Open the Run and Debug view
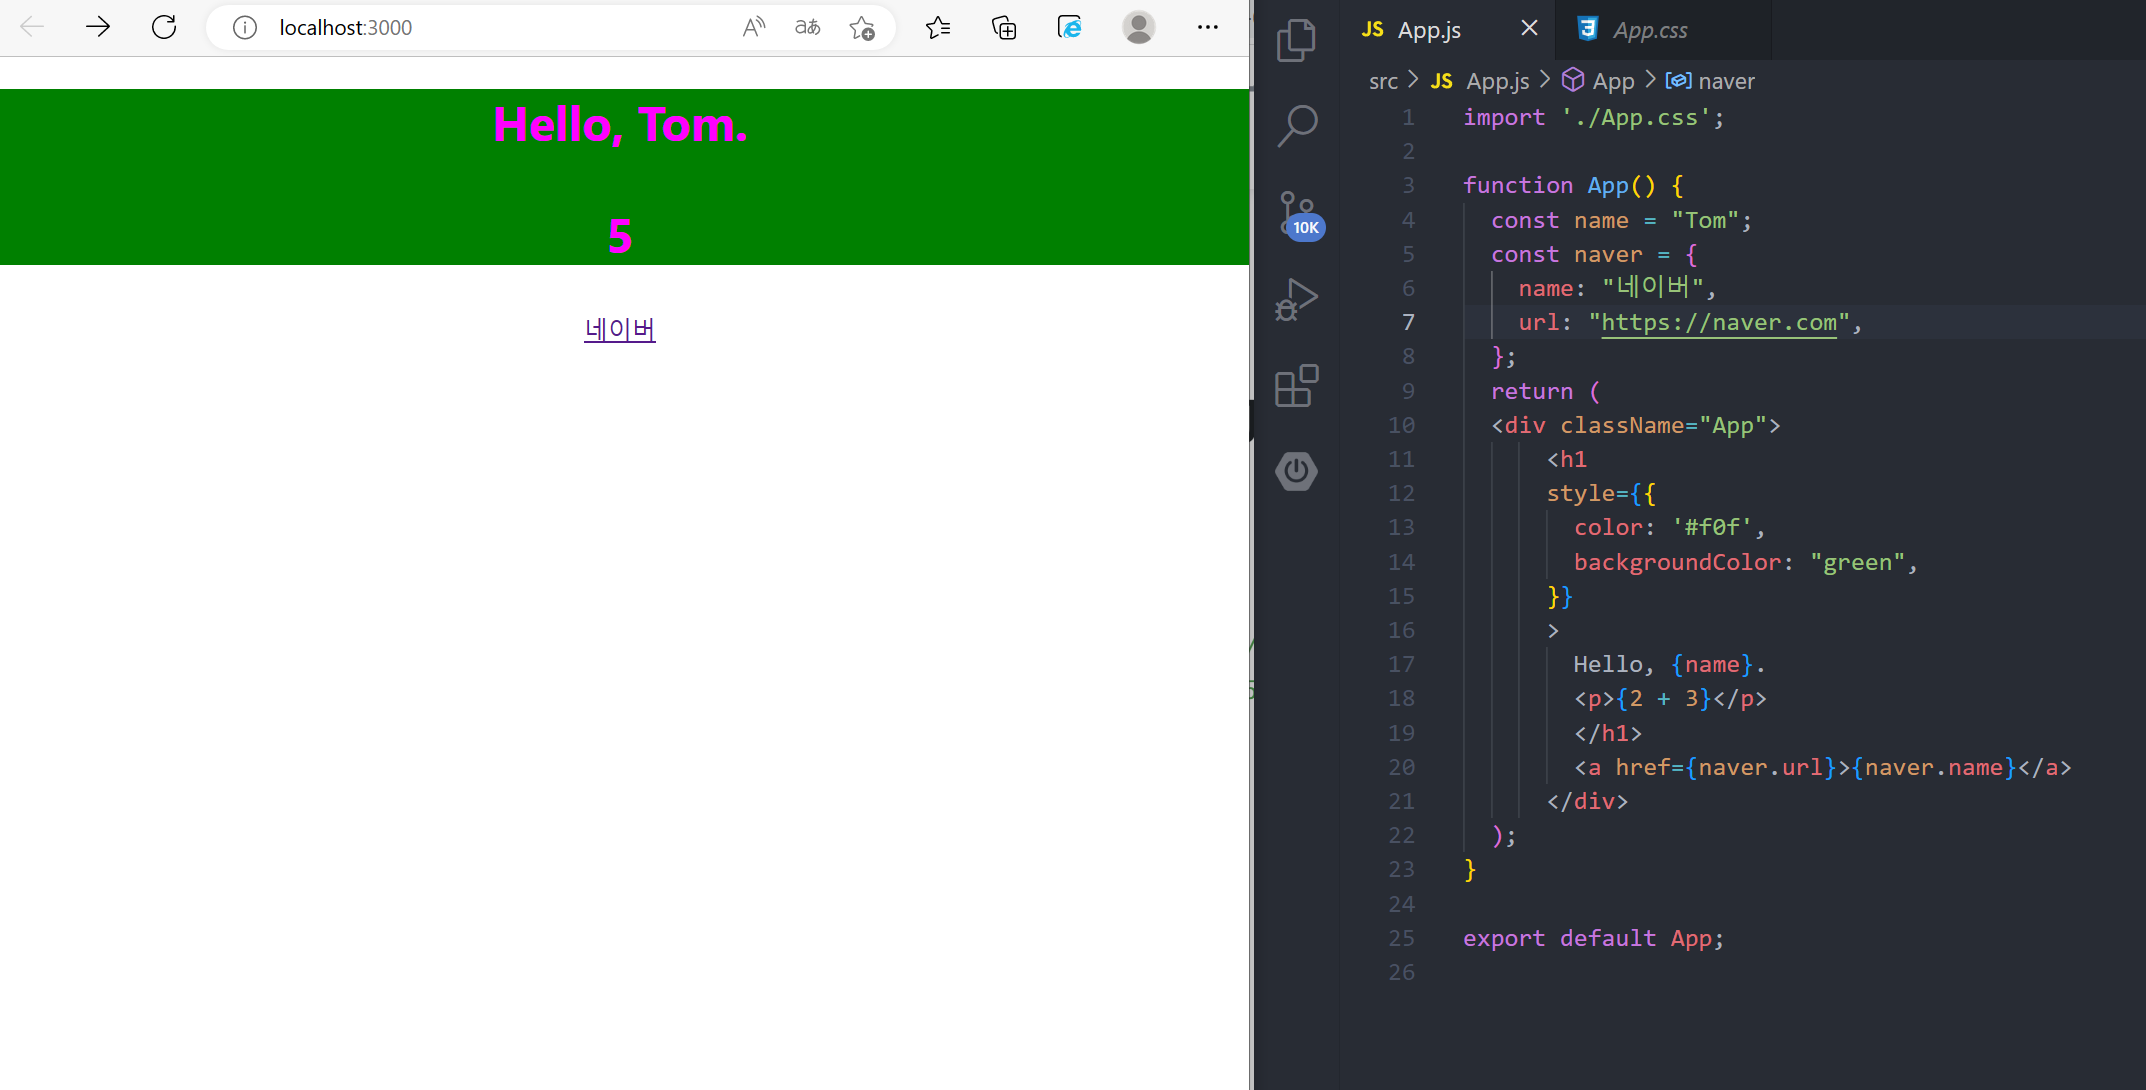The height and width of the screenshot is (1090, 2146). coord(1297,299)
